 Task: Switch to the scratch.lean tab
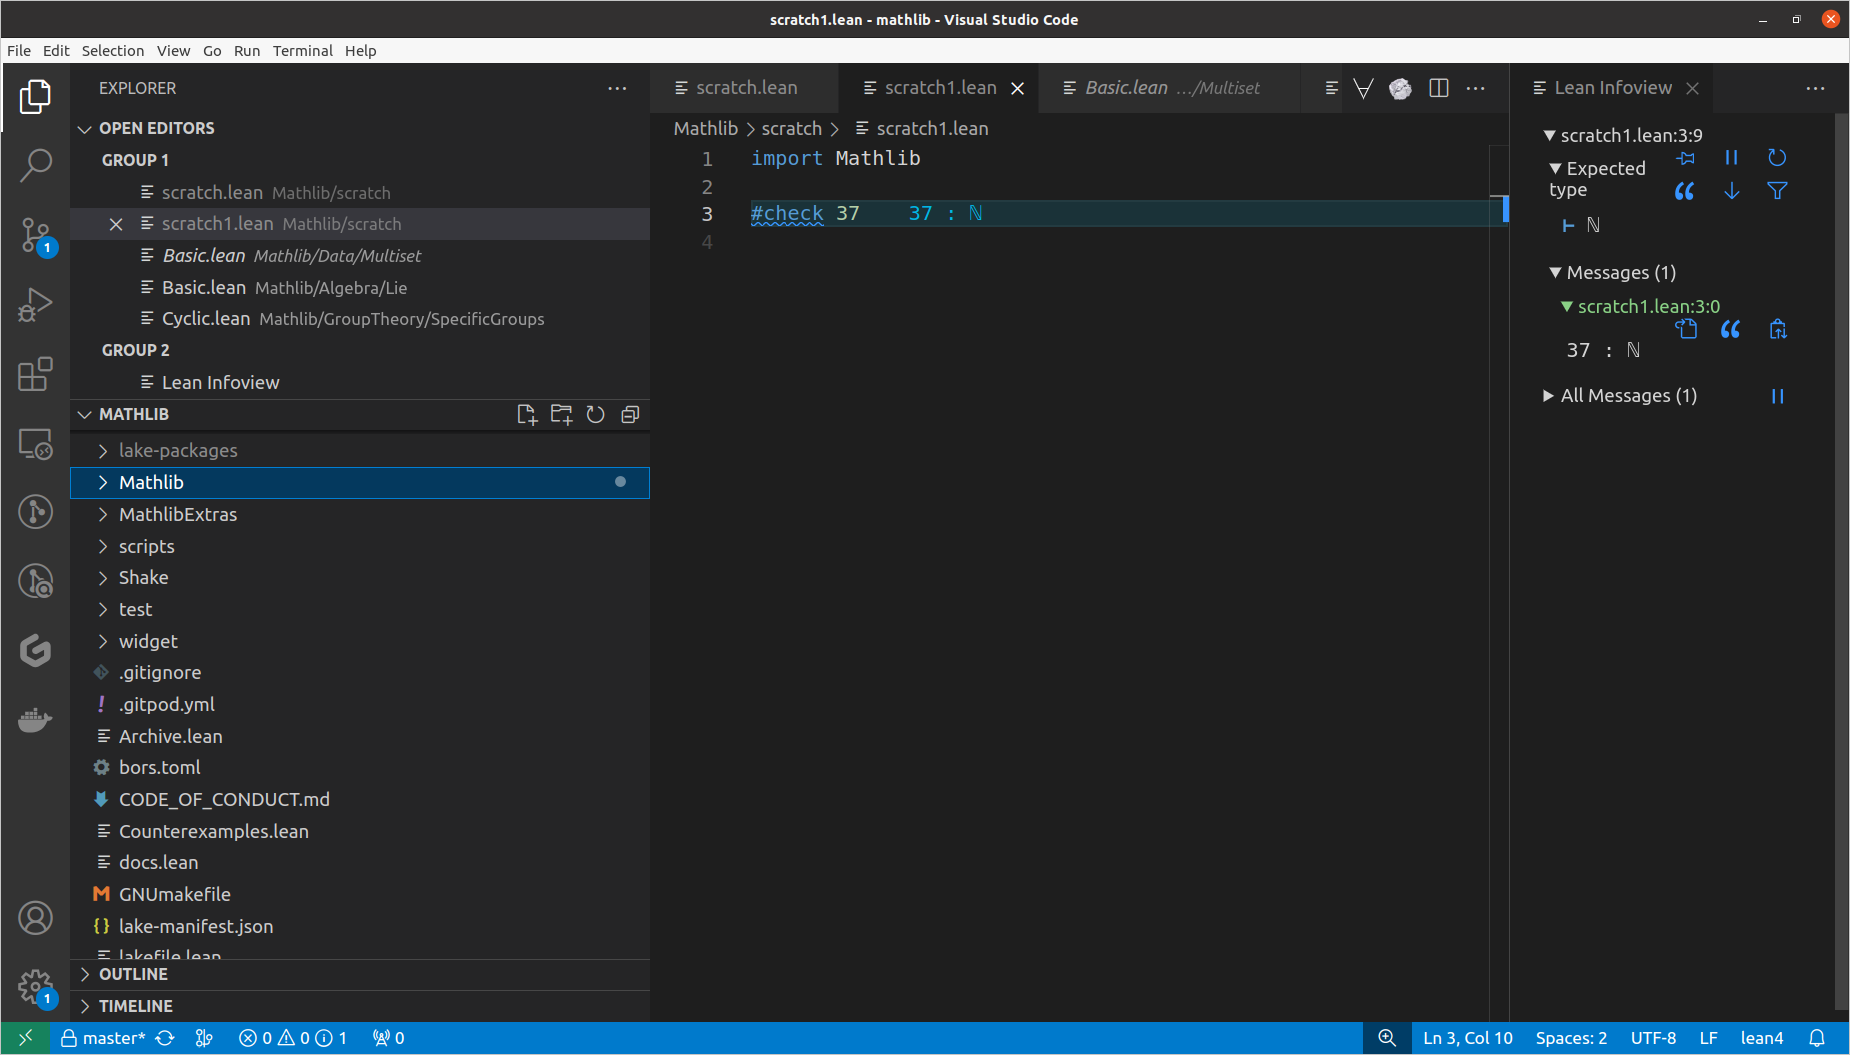[745, 88]
